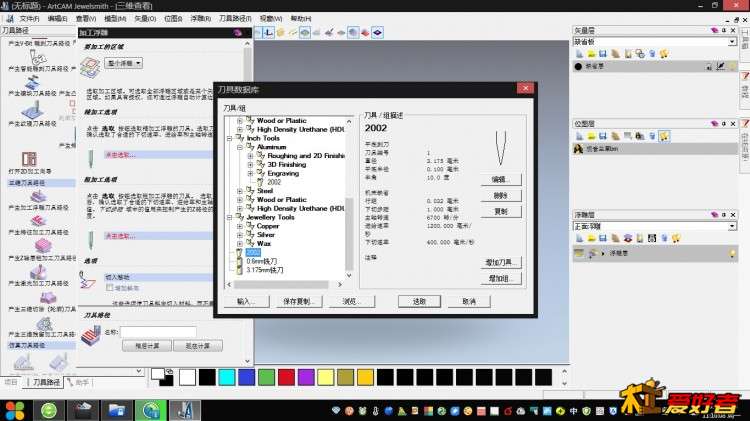Click the 浏览 browse button
Image resolution: width=750 pixels, height=421 pixels.
tap(352, 301)
